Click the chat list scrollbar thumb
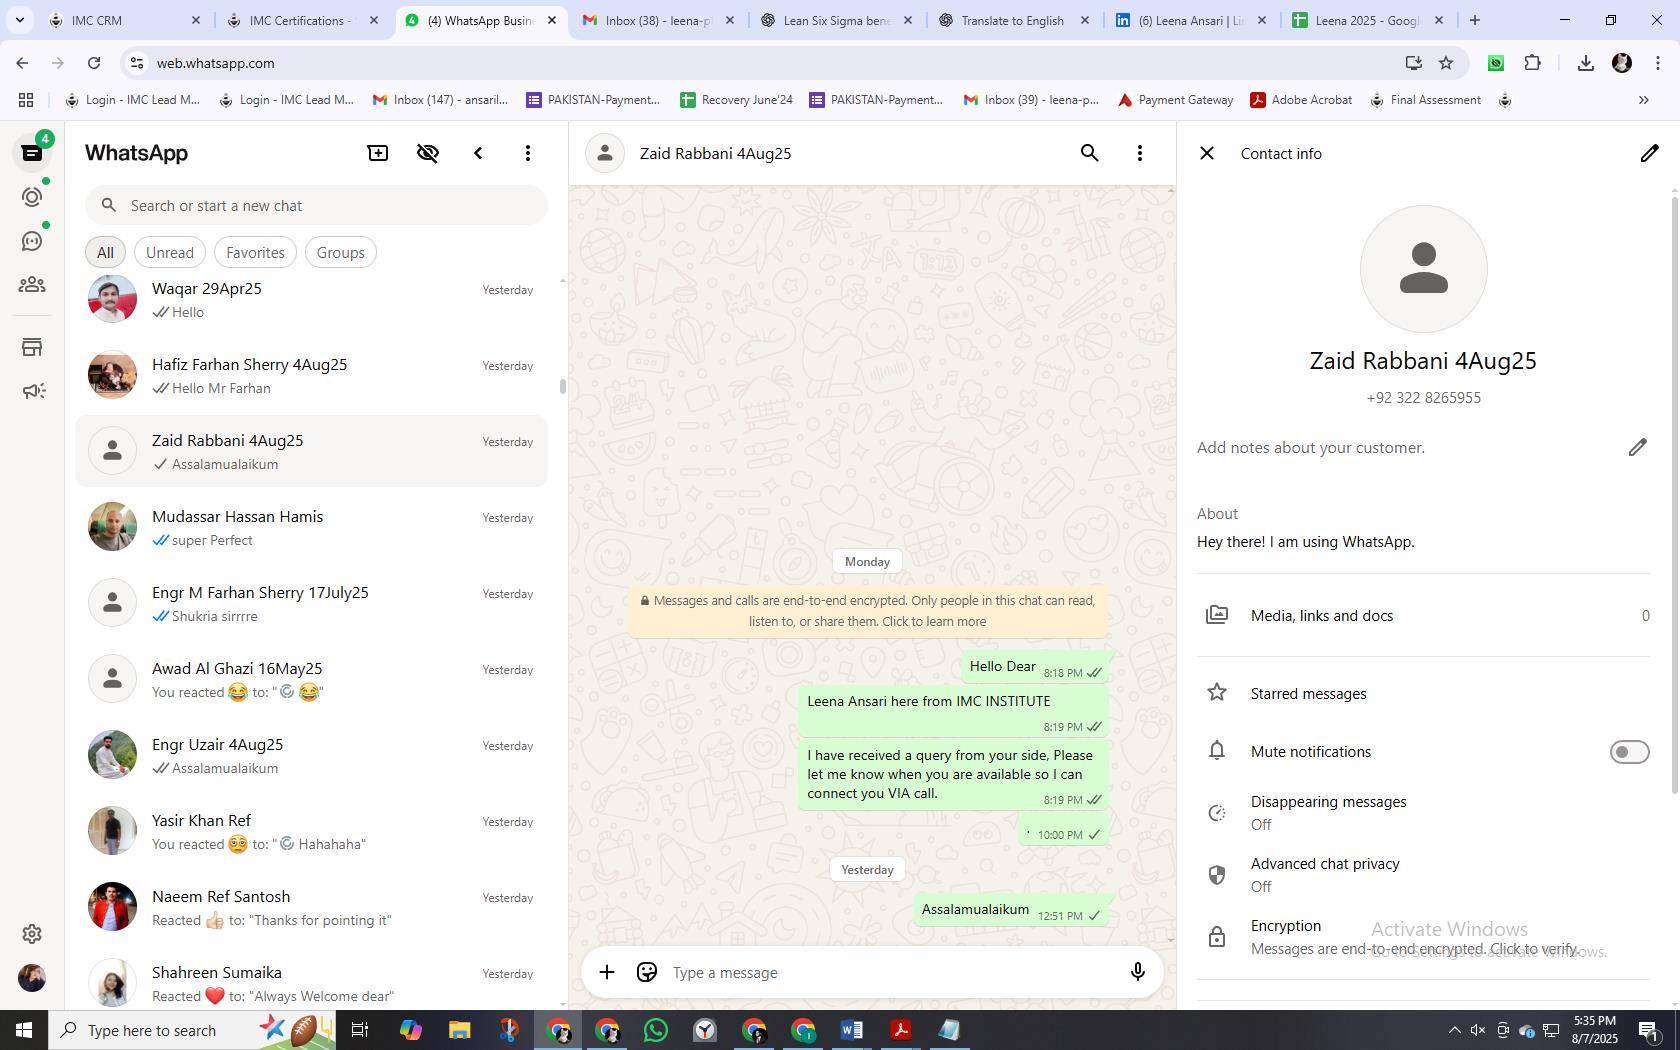Image resolution: width=1680 pixels, height=1050 pixels. tap(562, 386)
